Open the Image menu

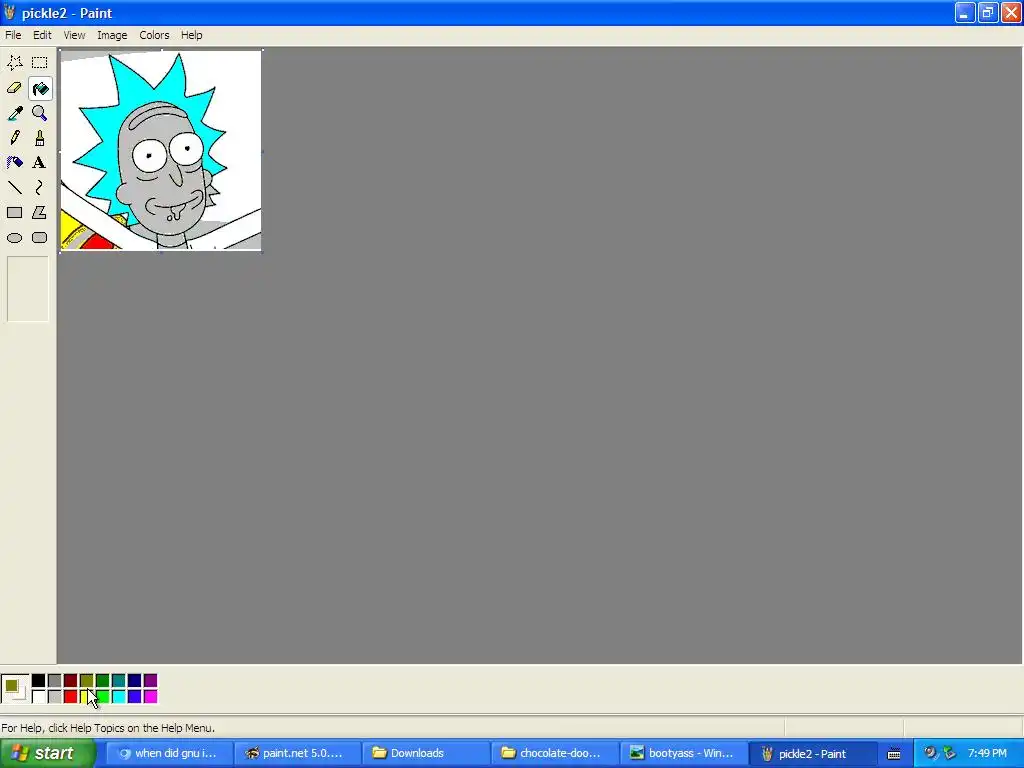click(112, 35)
